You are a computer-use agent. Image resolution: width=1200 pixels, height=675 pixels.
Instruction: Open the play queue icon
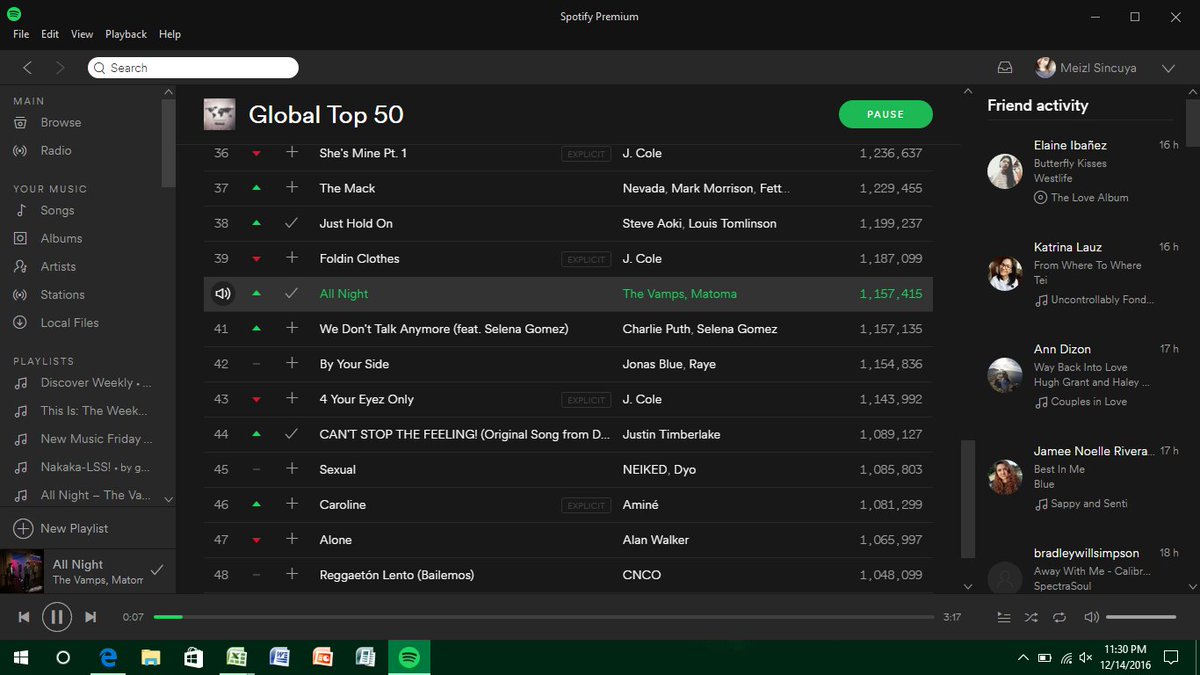(x=1004, y=617)
